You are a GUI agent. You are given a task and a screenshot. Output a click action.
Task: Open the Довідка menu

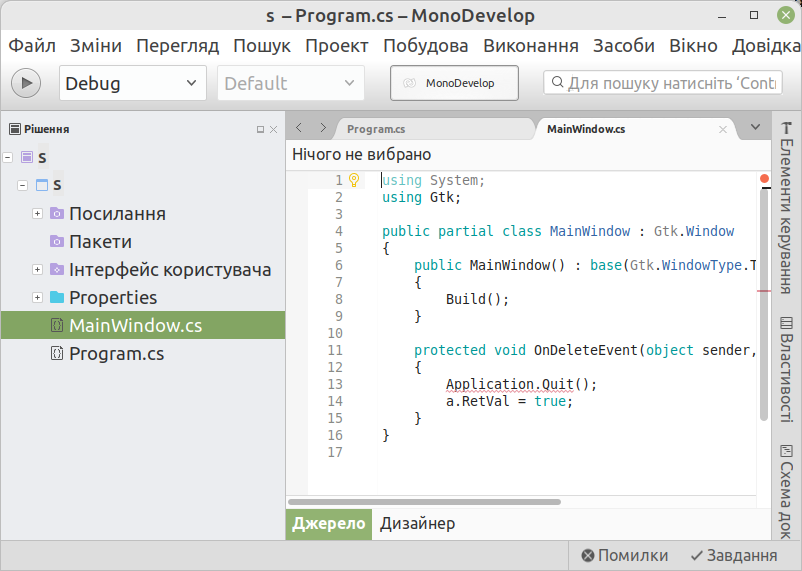click(766, 46)
